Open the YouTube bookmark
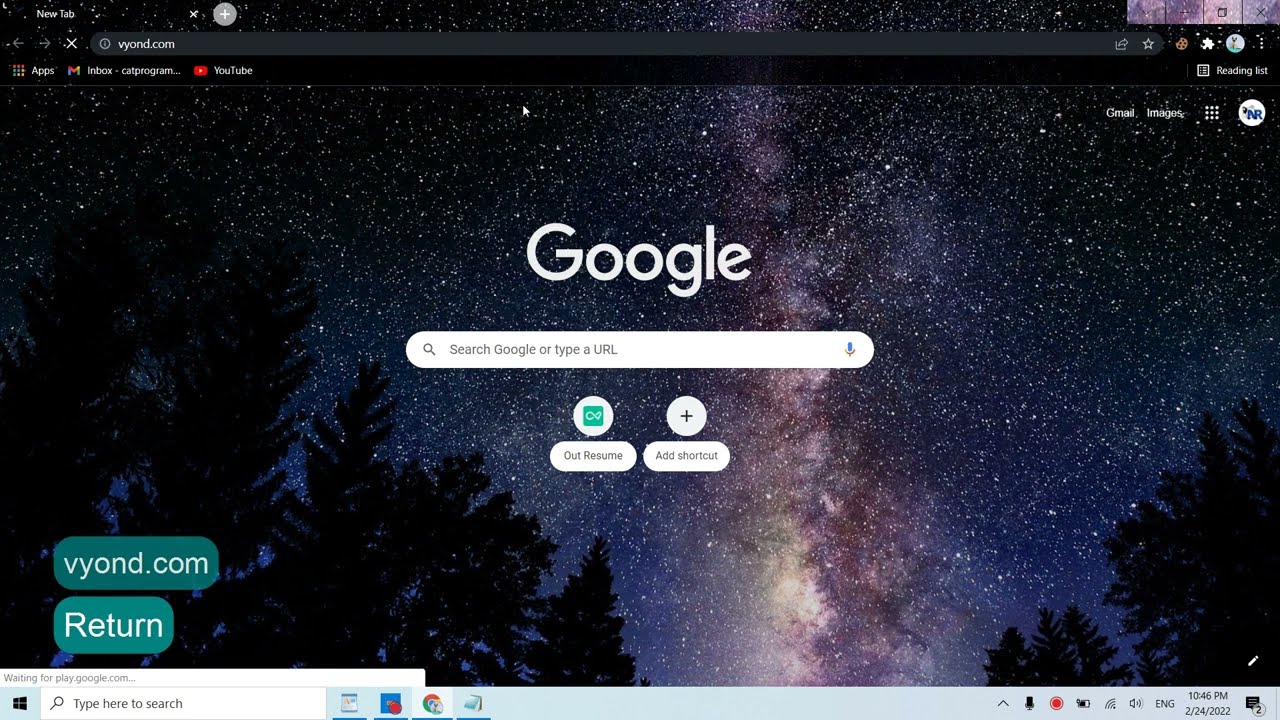 223,71
